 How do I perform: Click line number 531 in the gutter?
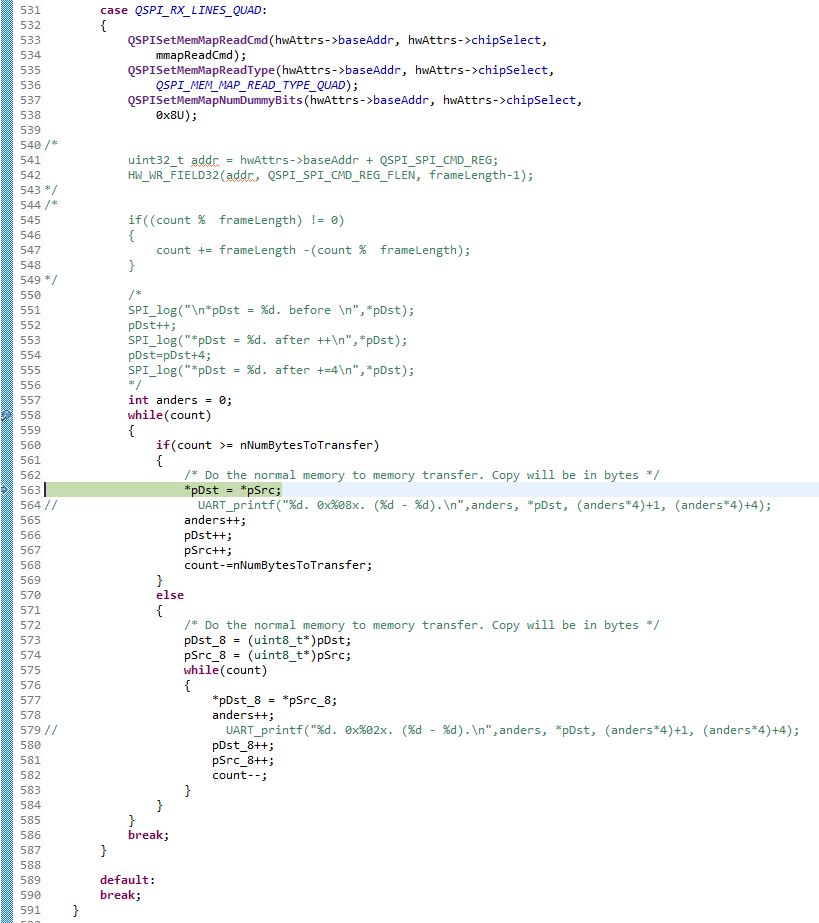pos(30,10)
